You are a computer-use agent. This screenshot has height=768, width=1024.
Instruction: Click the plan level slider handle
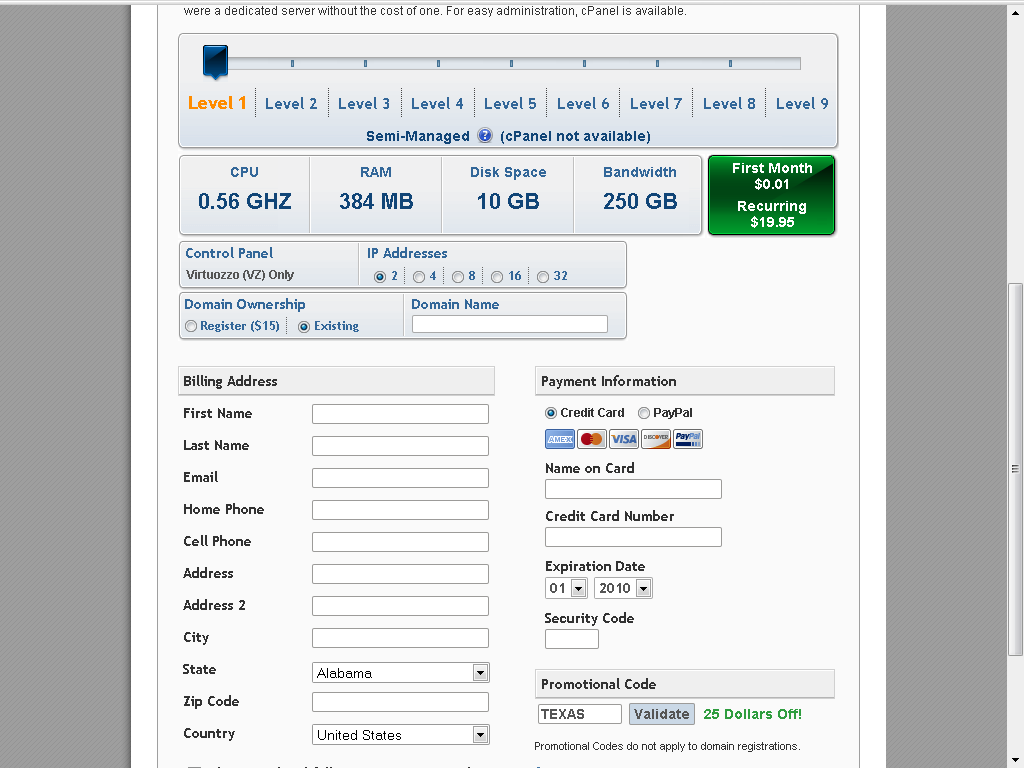point(215,62)
